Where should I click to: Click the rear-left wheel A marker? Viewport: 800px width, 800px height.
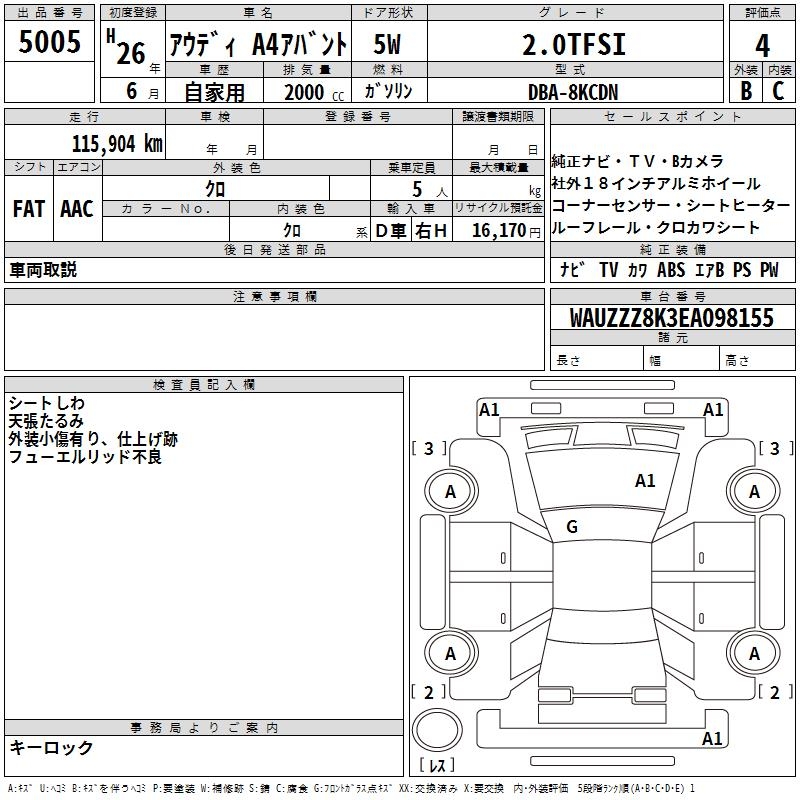pyautogui.click(x=450, y=654)
